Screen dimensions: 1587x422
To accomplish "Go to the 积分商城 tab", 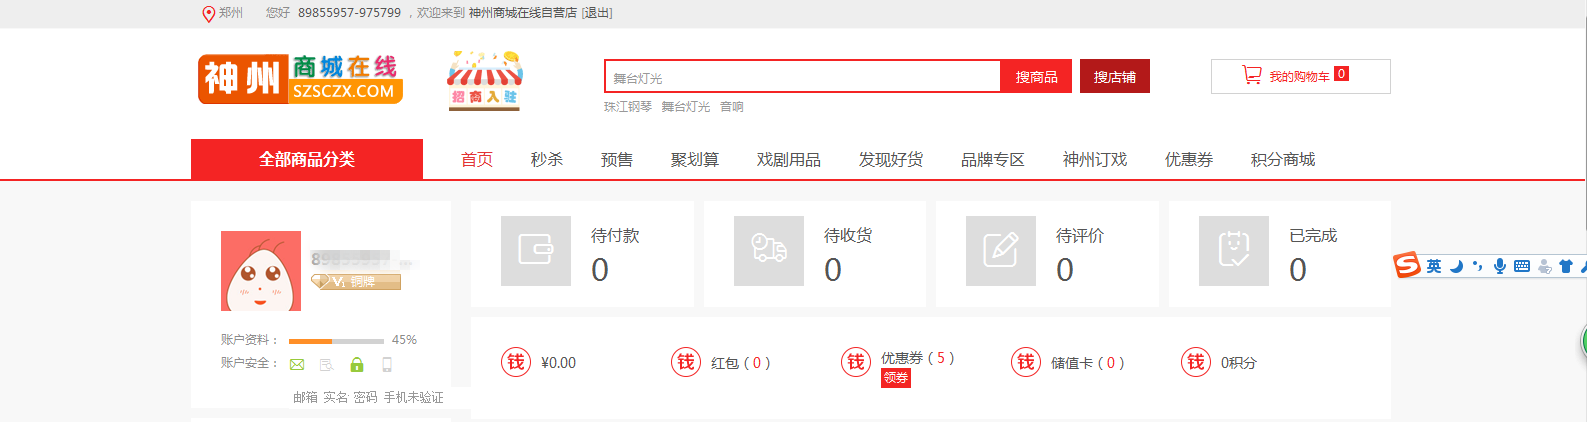I will click(x=1282, y=160).
